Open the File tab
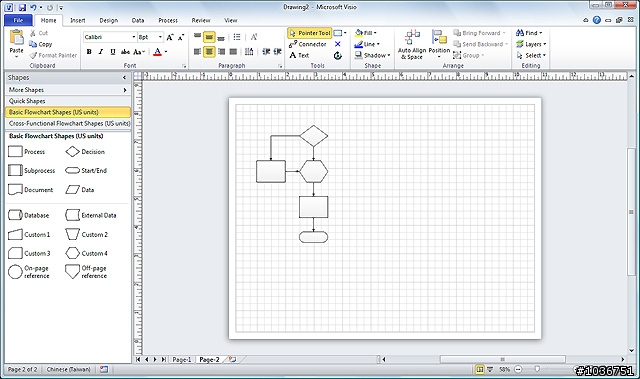Image resolution: width=640 pixels, height=379 pixels. pyautogui.click(x=18, y=20)
